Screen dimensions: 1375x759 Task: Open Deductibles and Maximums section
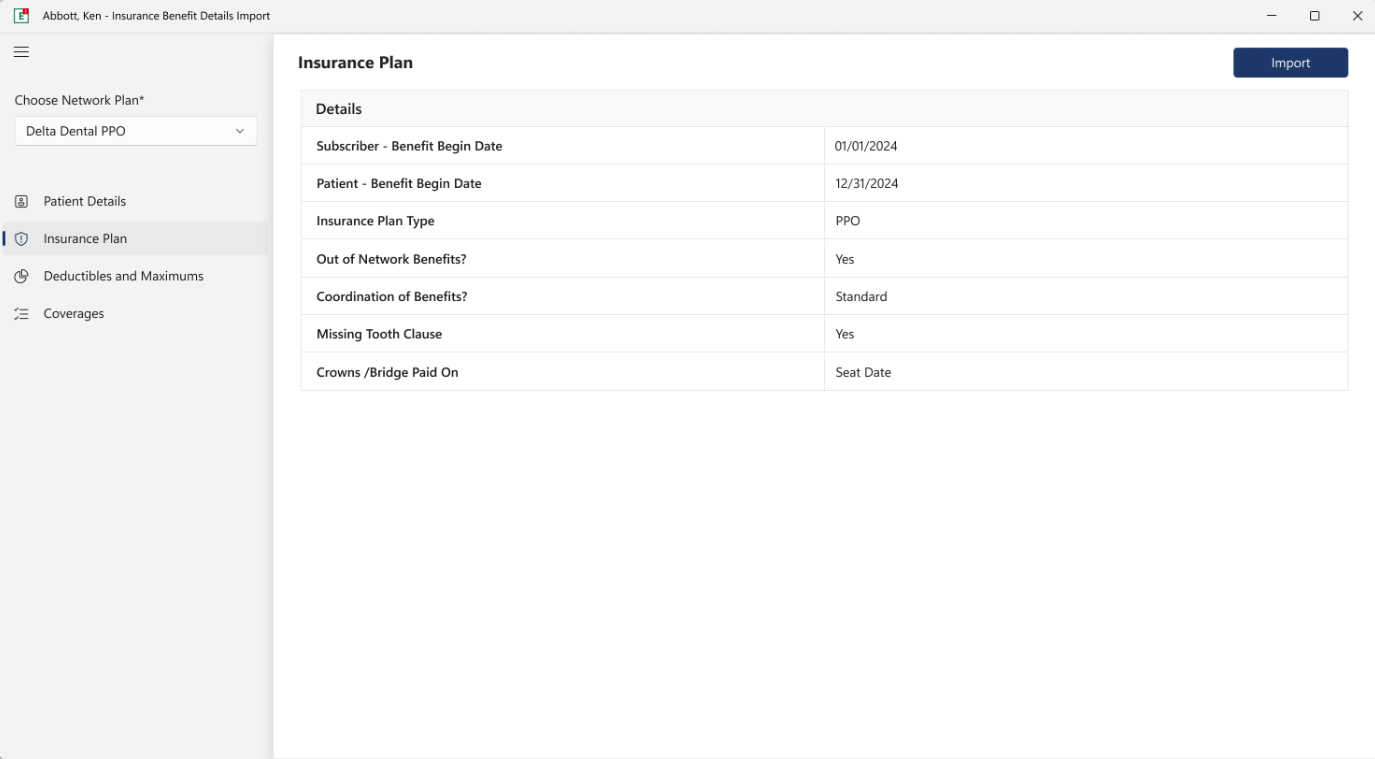tap(122, 276)
